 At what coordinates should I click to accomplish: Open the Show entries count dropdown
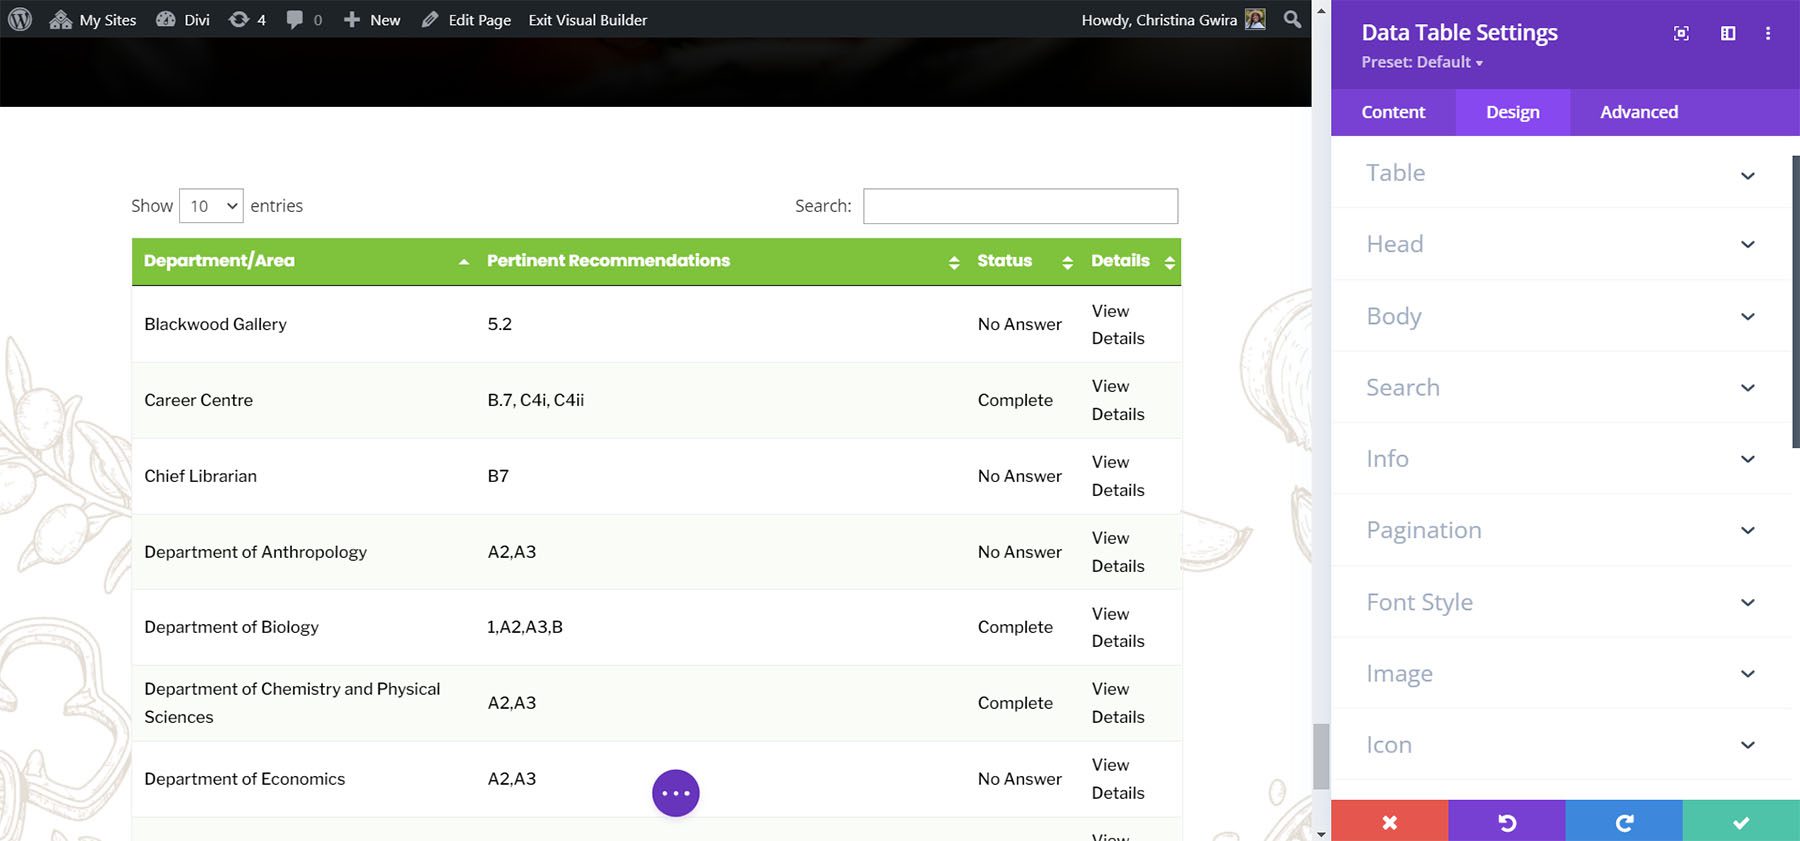tap(211, 206)
